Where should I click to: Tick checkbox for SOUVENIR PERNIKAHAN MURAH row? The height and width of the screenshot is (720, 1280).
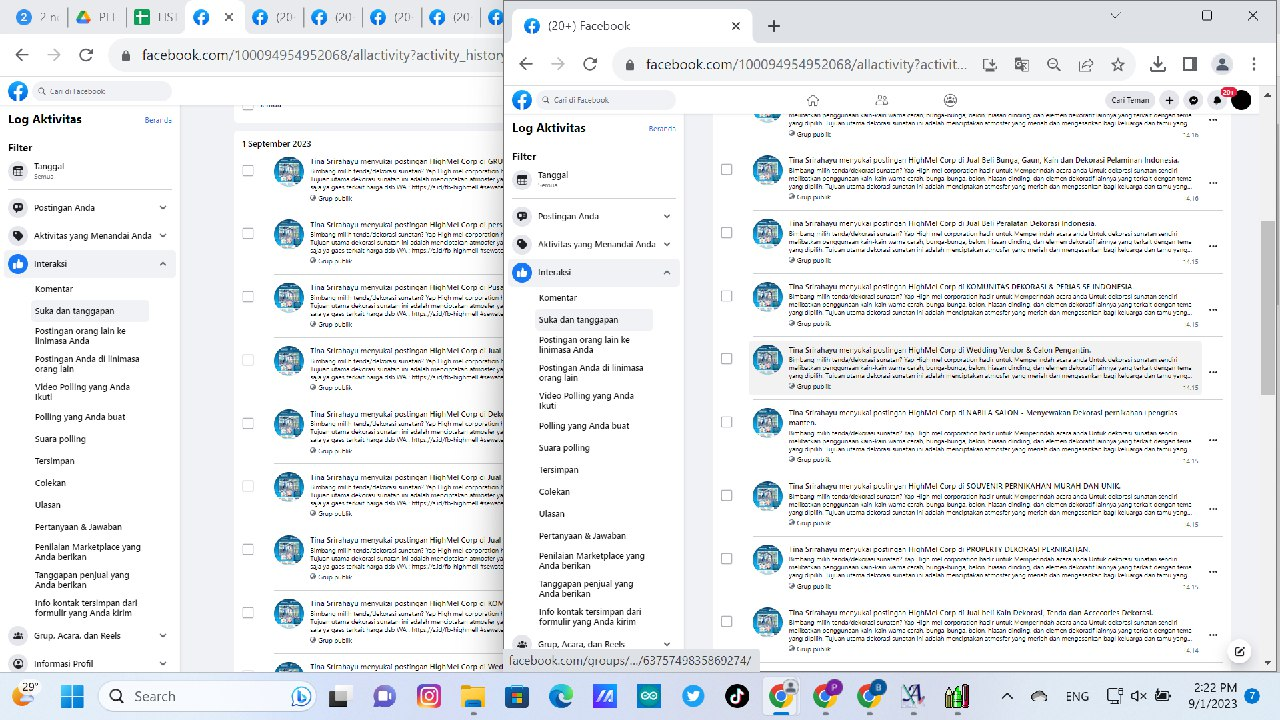(726, 496)
